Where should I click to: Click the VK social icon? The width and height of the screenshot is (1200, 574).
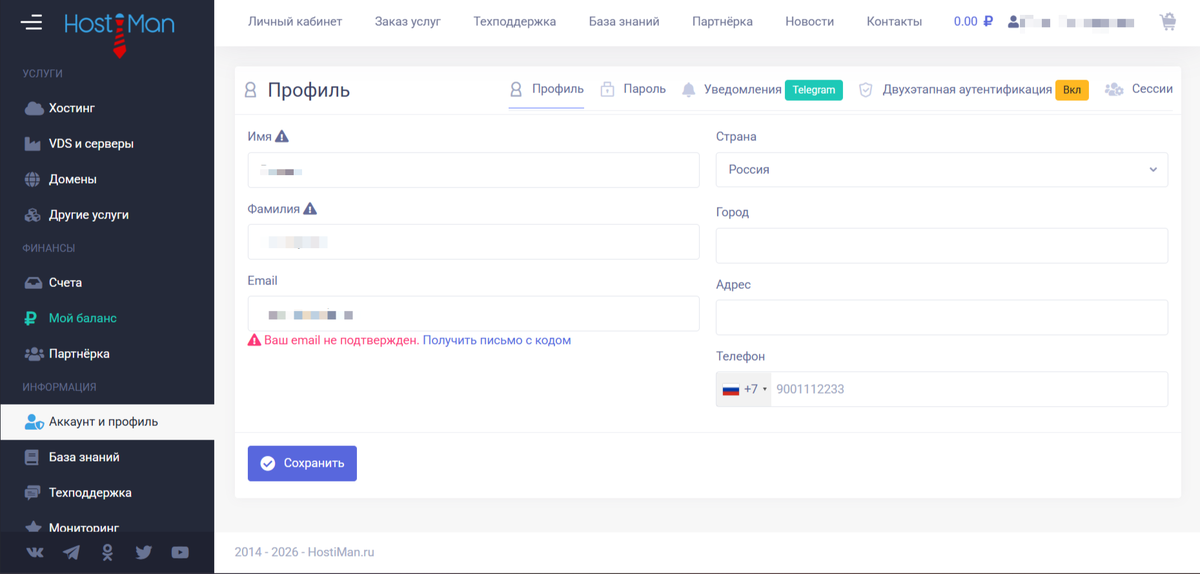[x=35, y=552]
